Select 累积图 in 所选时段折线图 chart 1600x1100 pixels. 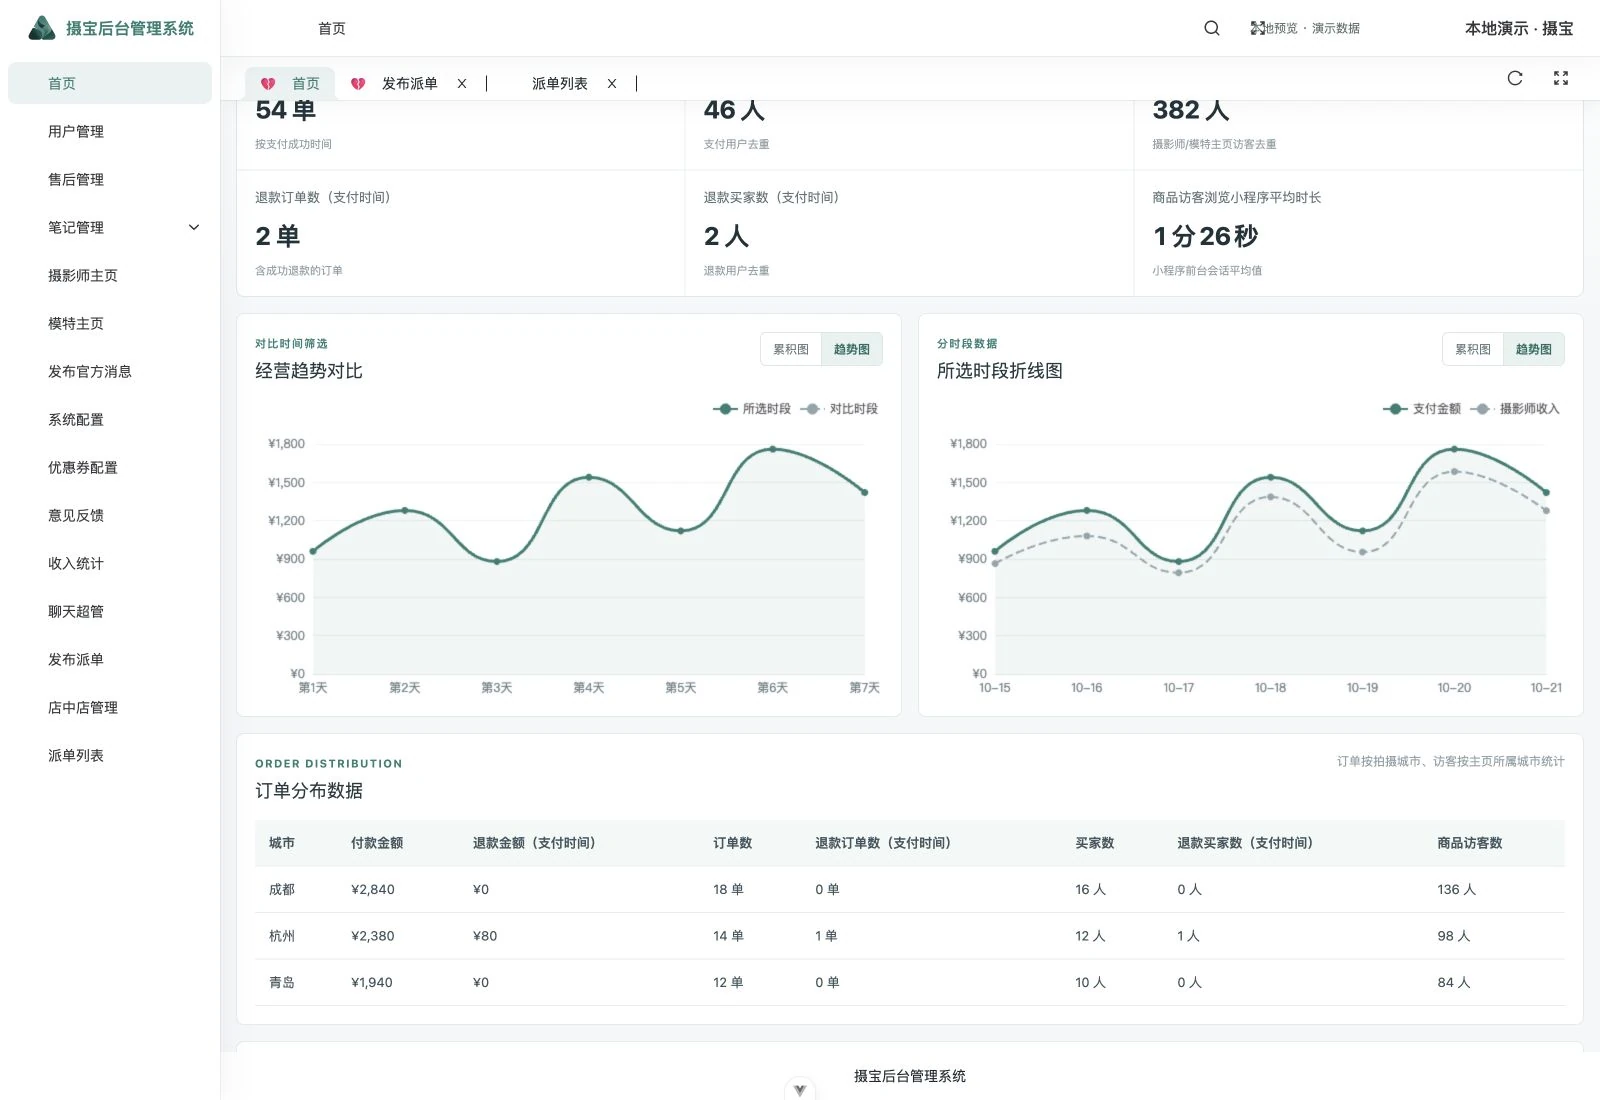1473,349
